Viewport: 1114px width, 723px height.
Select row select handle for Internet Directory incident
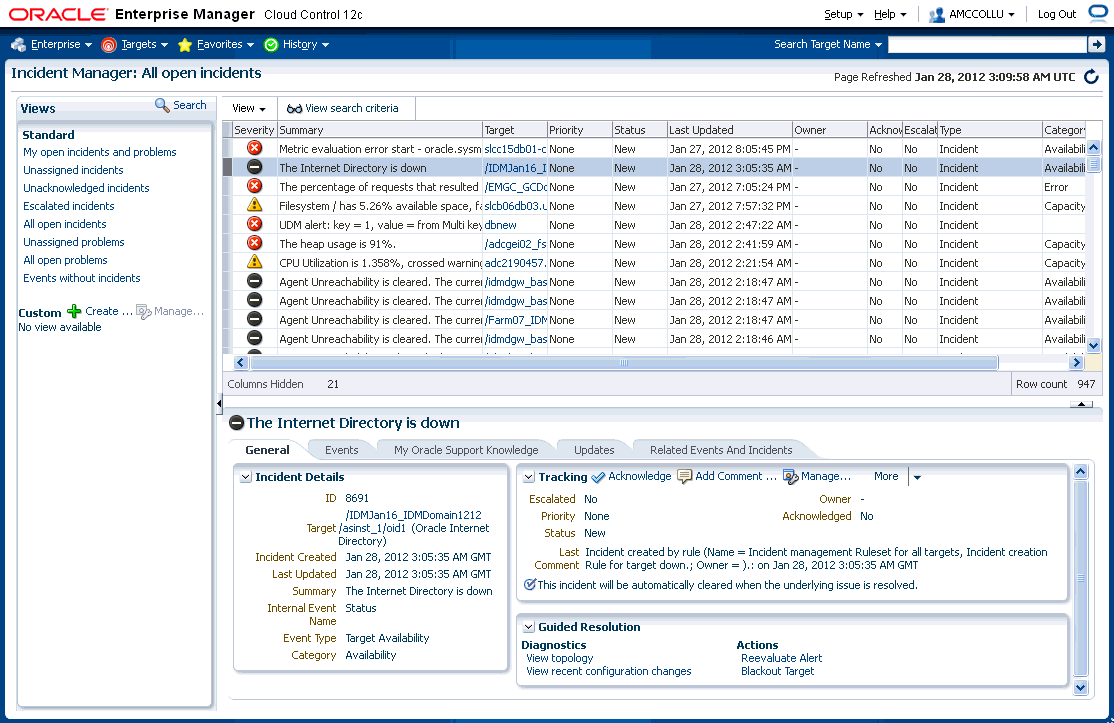[x=227, y=168]
